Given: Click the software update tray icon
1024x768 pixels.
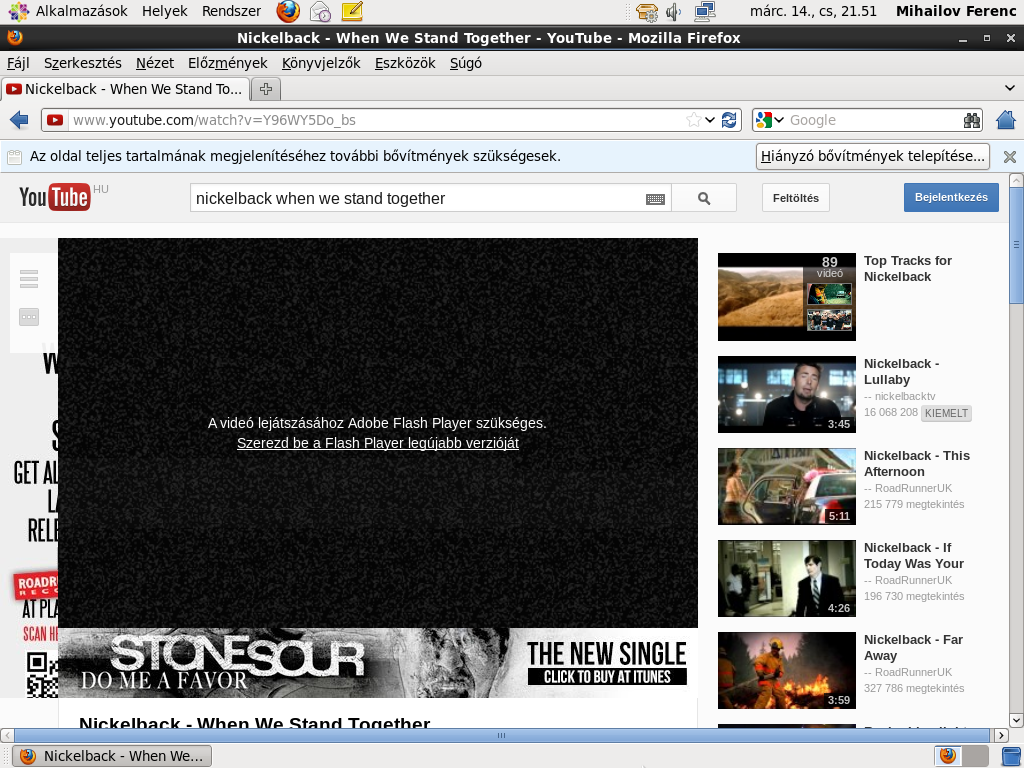Looking at the screenshot, I should (647, 11).
